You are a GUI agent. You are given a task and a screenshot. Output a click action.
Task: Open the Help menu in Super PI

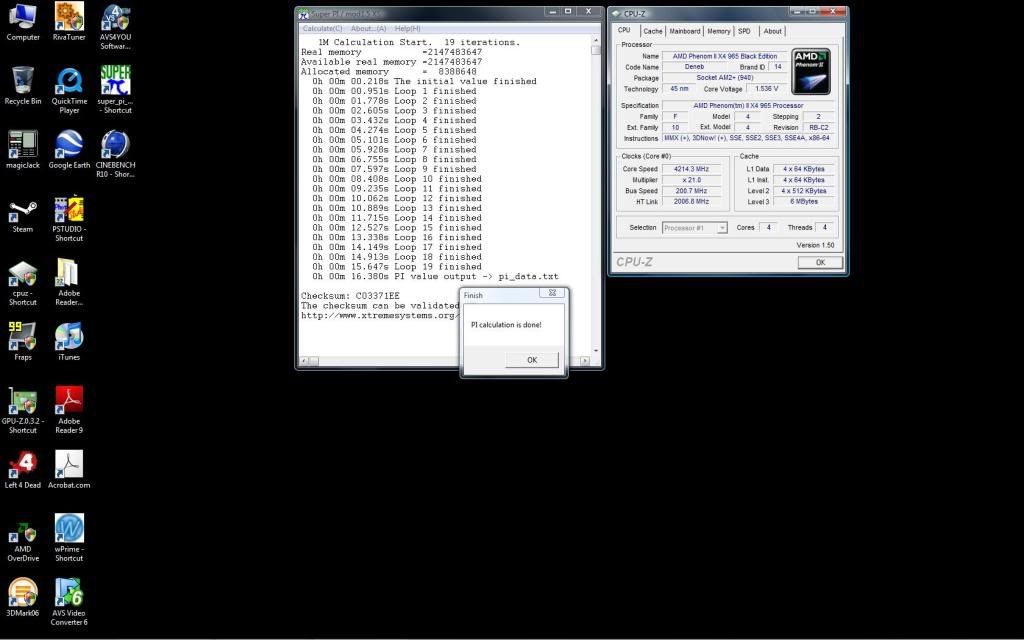tap(408, 29)
